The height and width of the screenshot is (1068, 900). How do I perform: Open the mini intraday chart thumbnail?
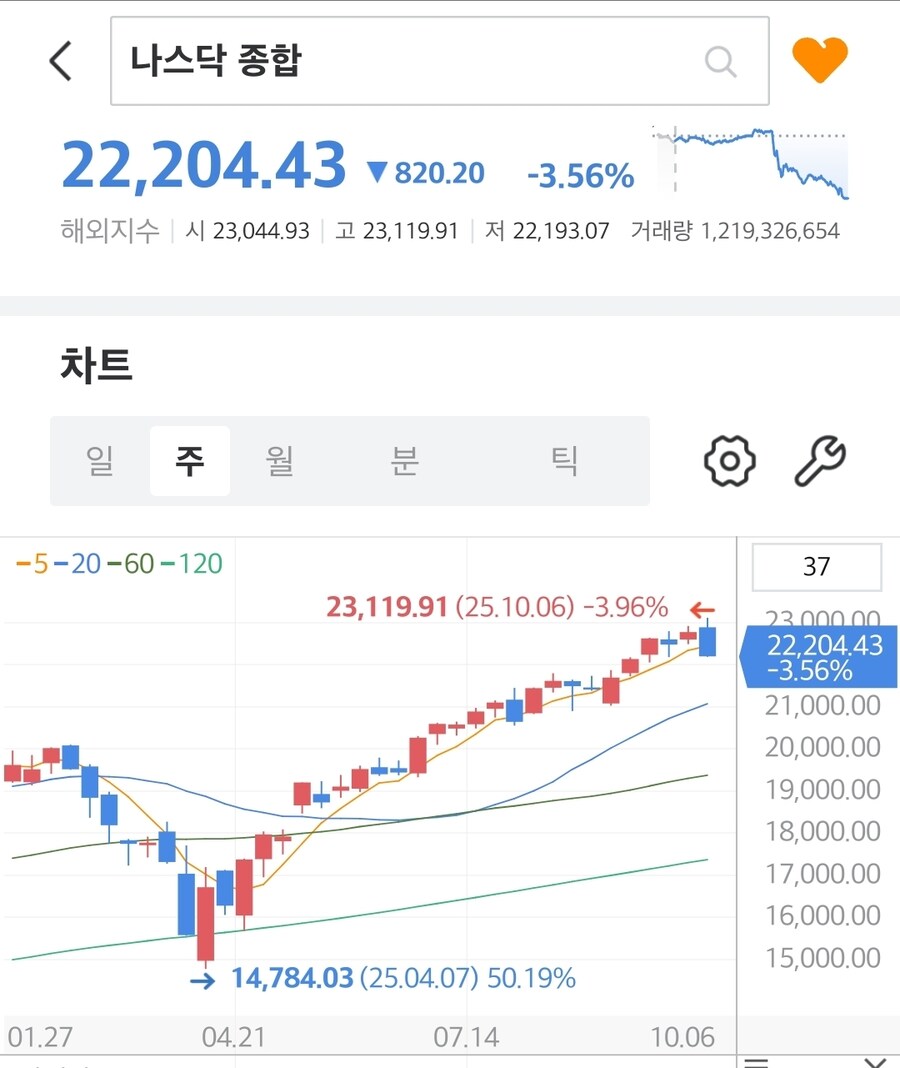pos(751,162)
